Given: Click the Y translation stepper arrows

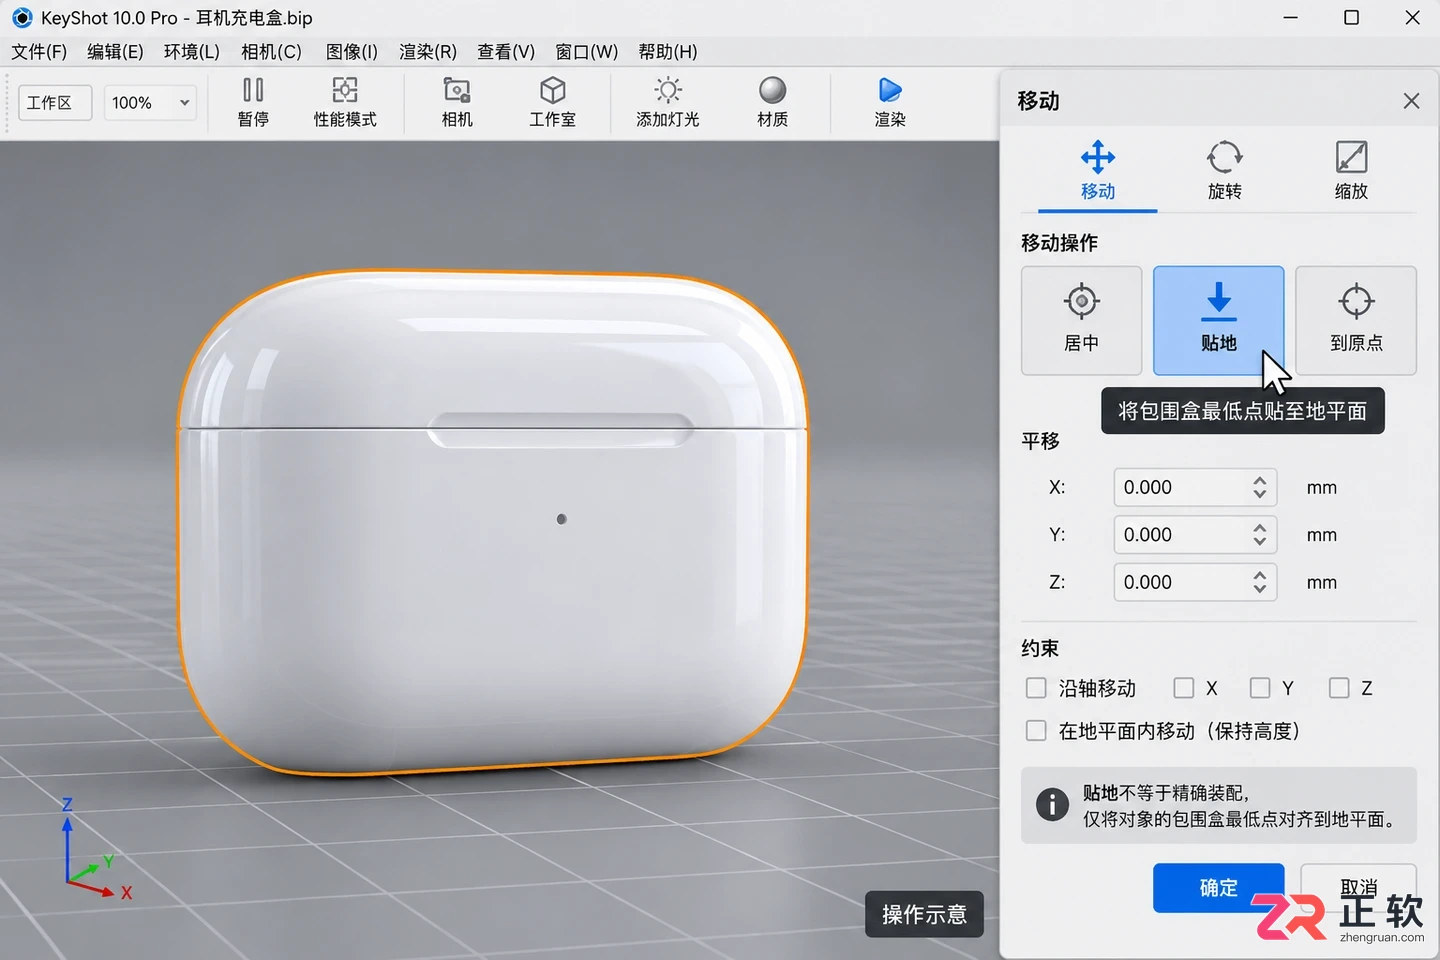Looking at the screenshot, I should tap(1260, 535).
